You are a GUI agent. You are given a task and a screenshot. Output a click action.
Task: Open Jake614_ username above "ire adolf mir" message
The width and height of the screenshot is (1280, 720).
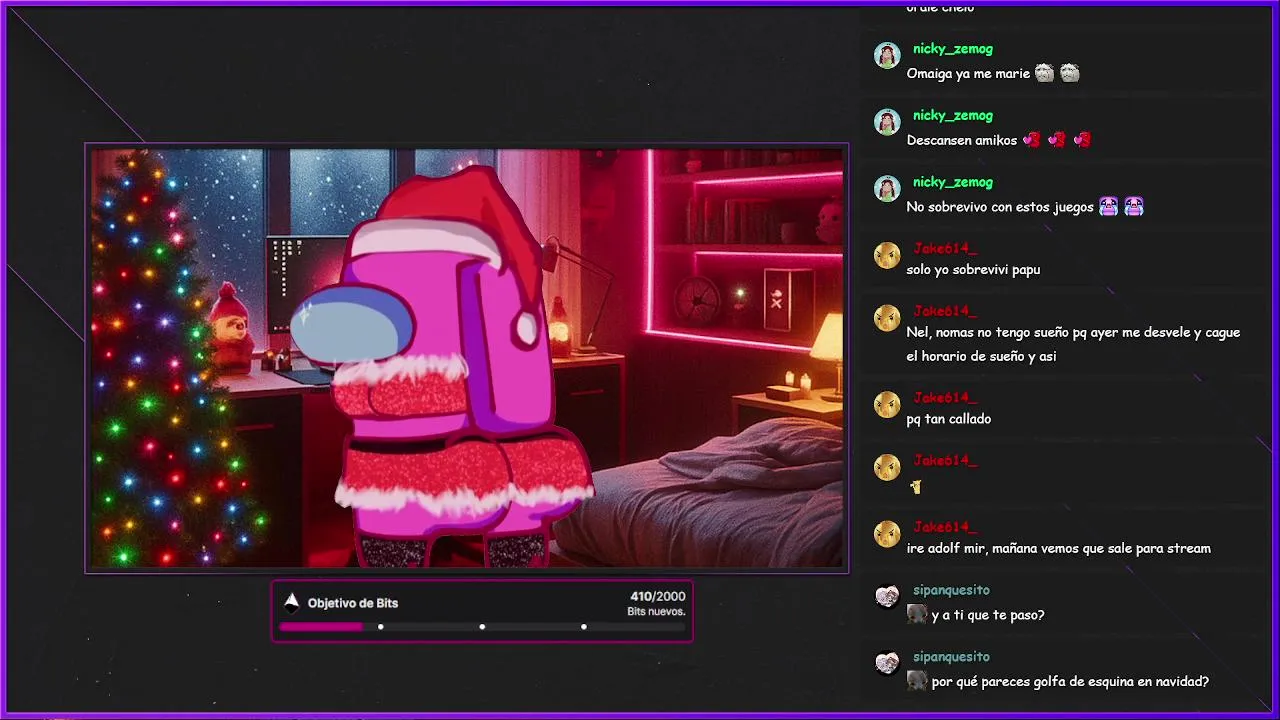(x=945, y=527)
